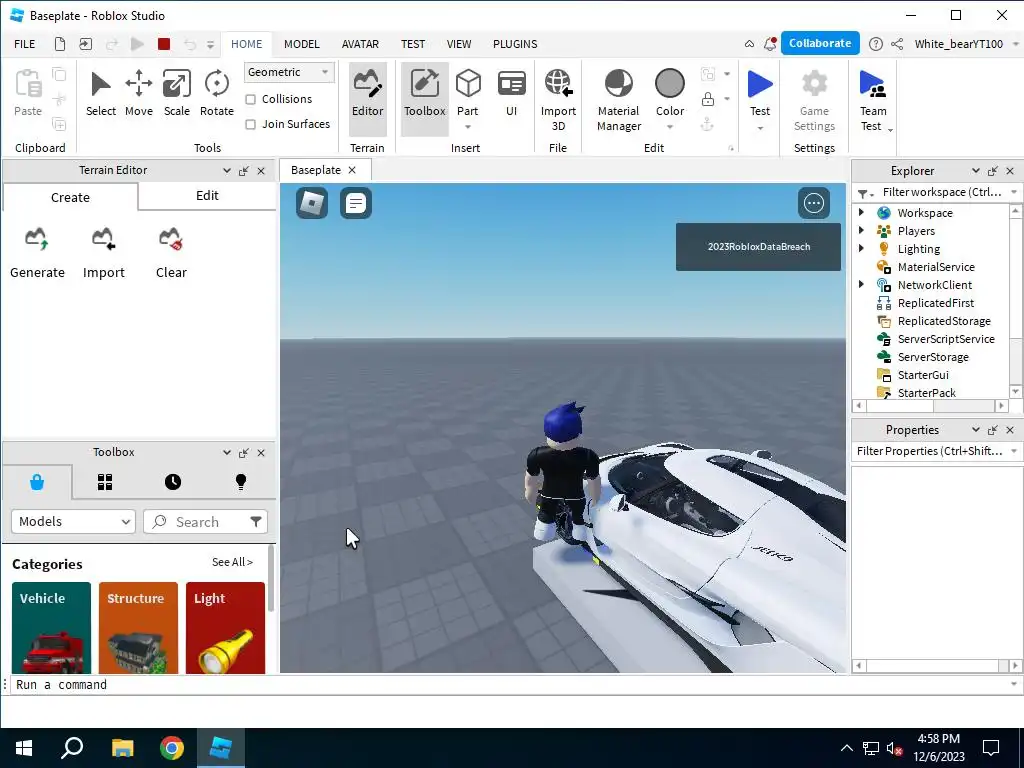The image size is (1024, 768).
Task: Click the Toolbox search field
Action: pyautogui.click(x=198, y=521)
